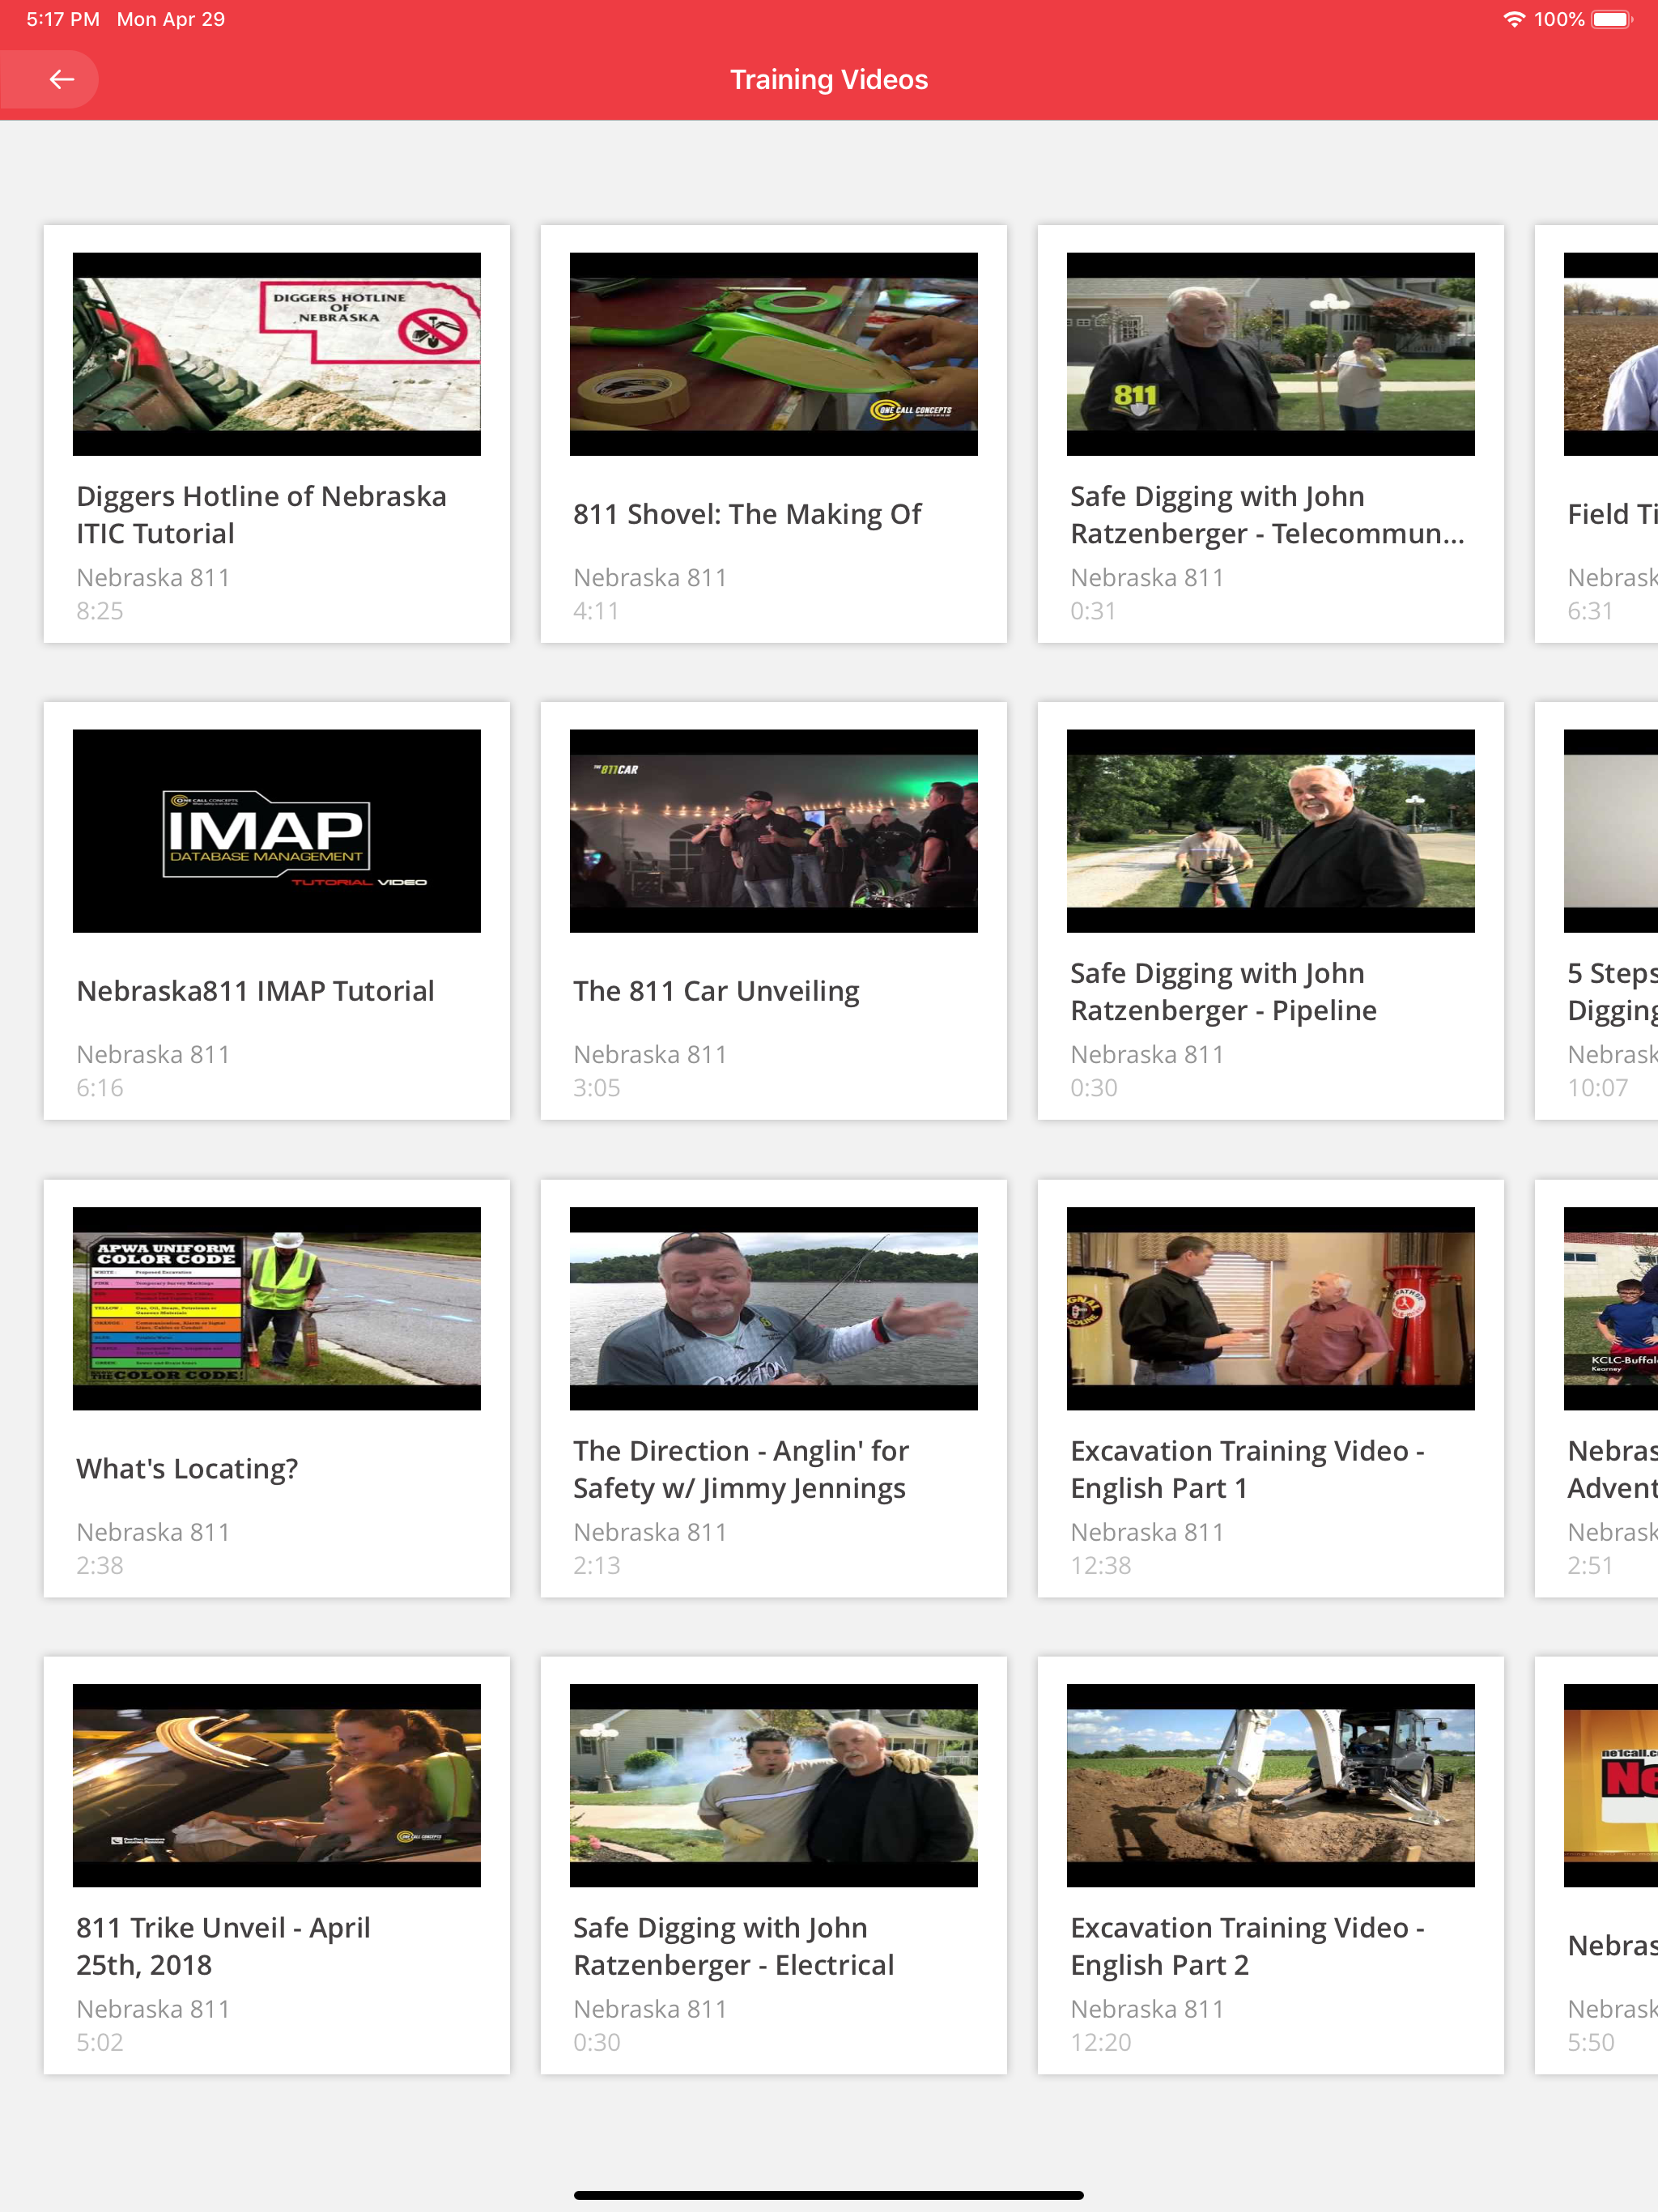
Task: Click 'Nebraska 811' under Excavation English Part 2
Action: 1147,2009
